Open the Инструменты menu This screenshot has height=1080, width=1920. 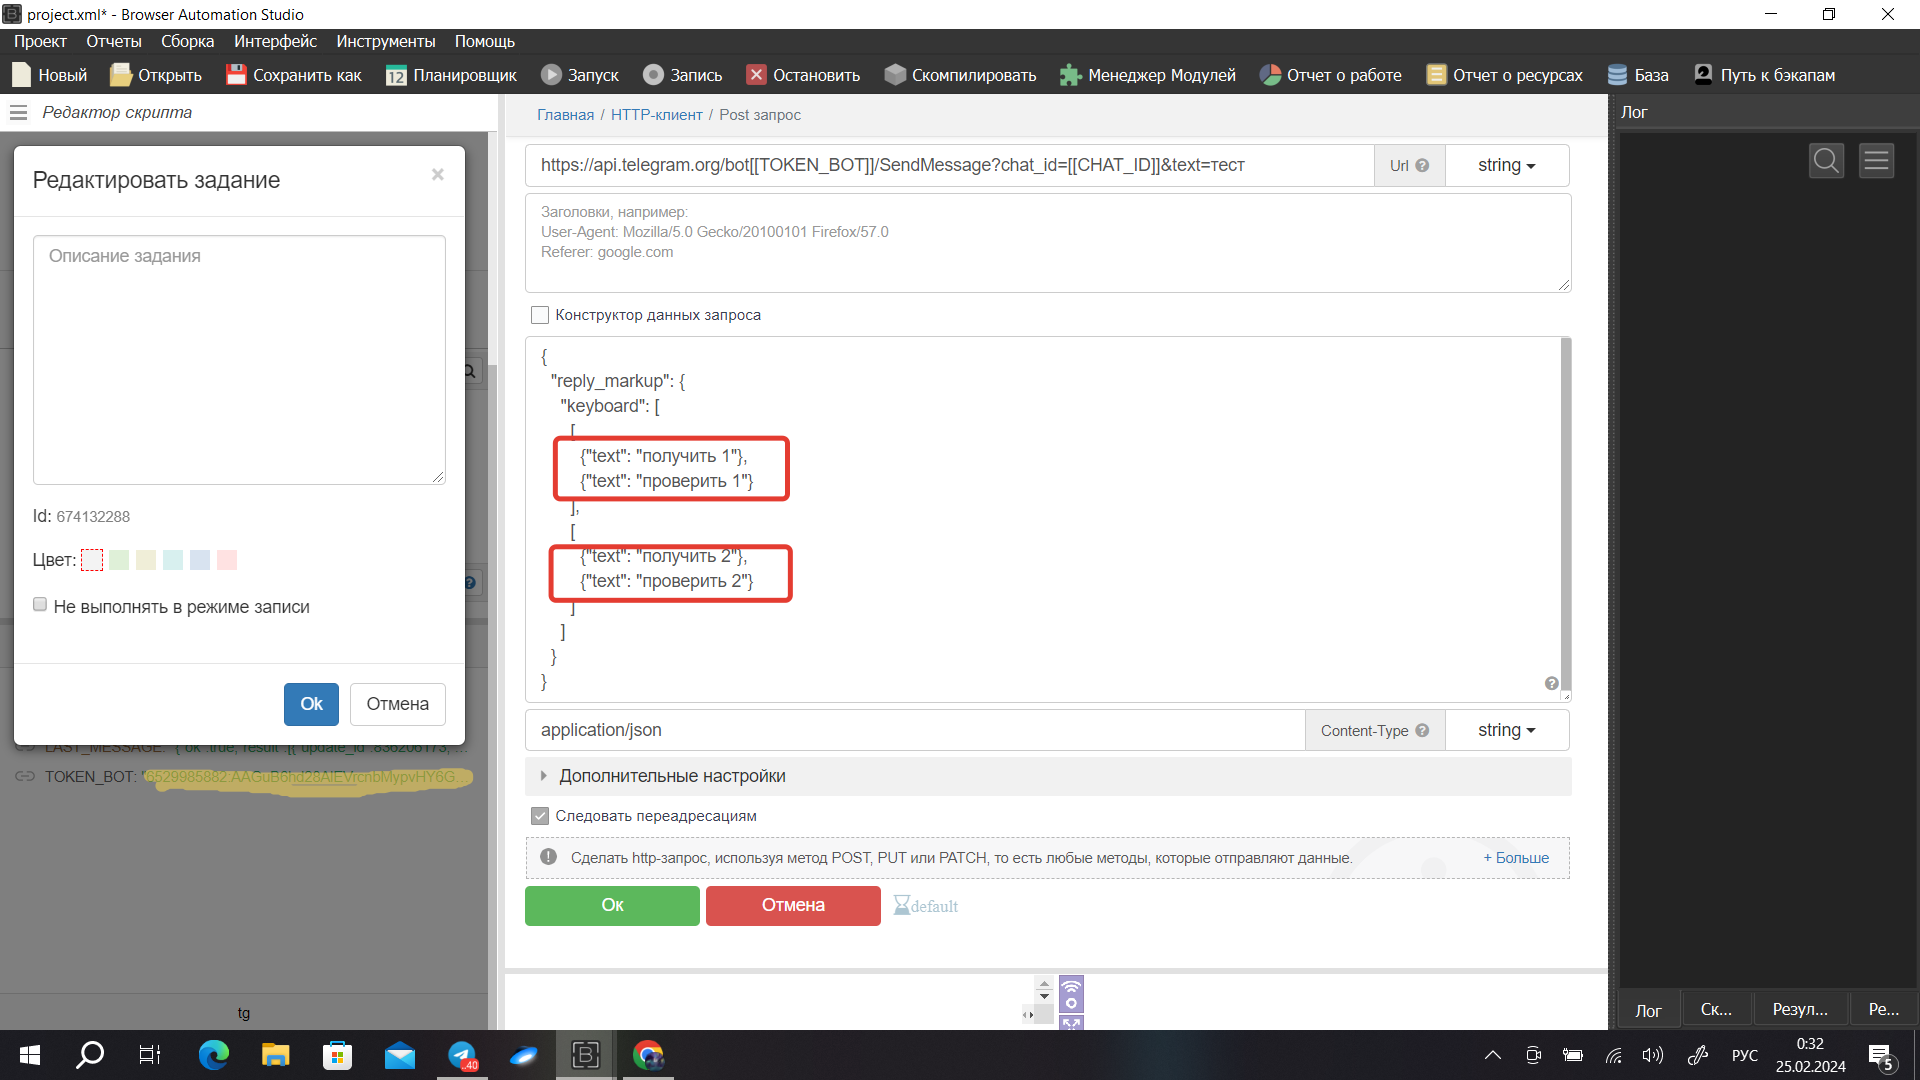pyautogui.click(x=385, y=41)
